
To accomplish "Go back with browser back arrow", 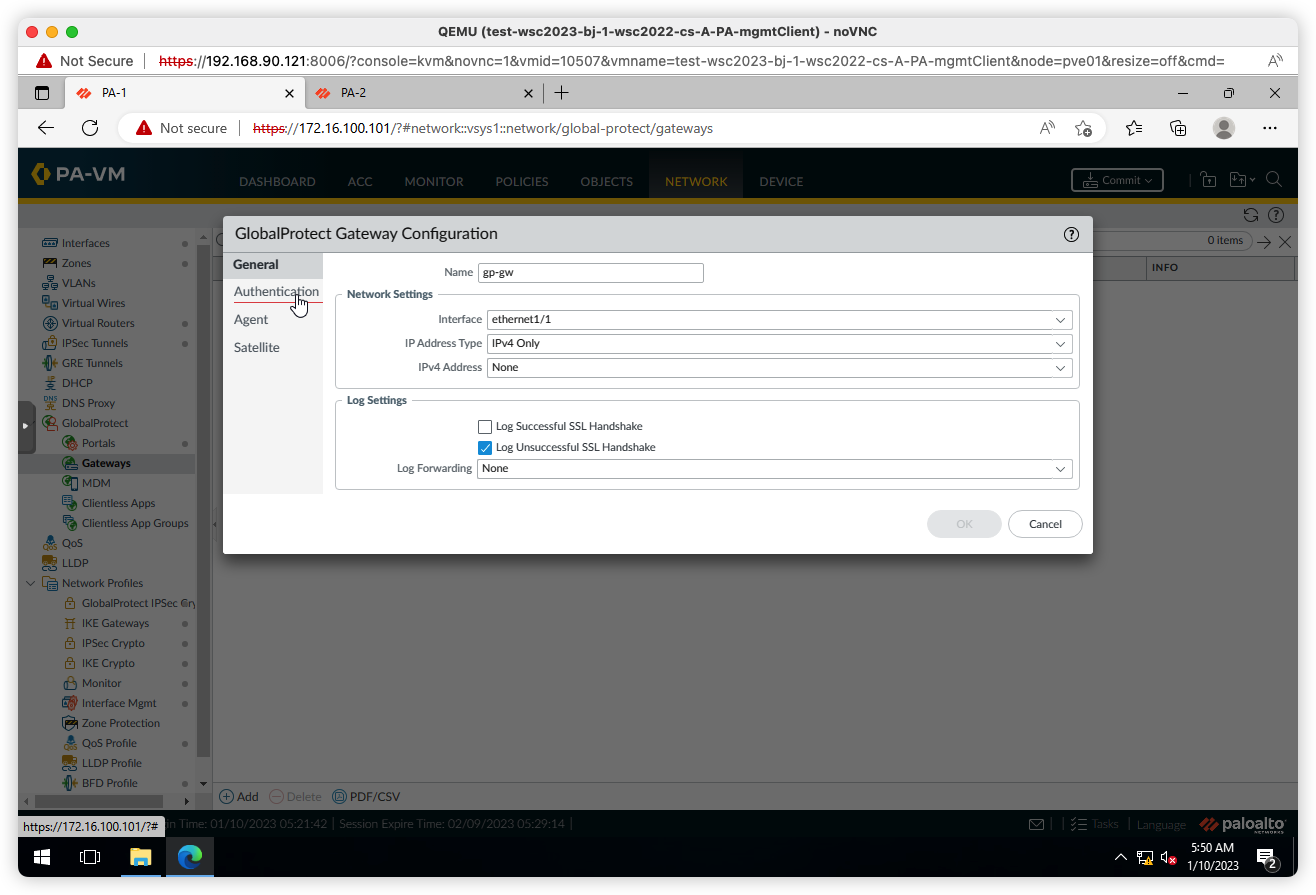I will 46,128.
